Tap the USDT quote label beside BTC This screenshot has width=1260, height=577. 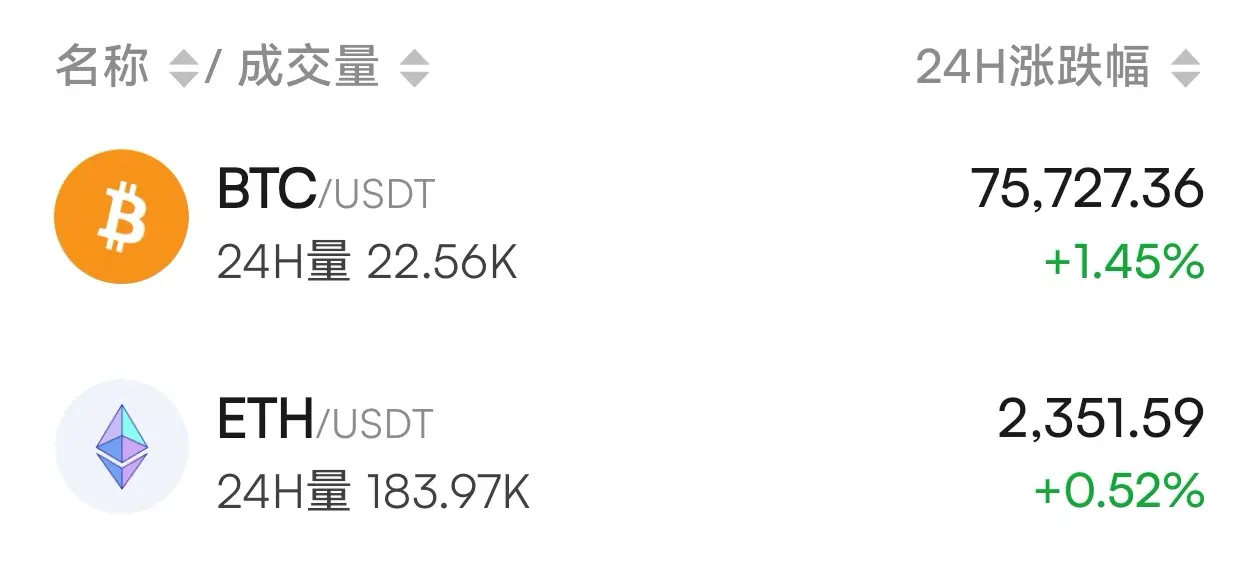385,194
